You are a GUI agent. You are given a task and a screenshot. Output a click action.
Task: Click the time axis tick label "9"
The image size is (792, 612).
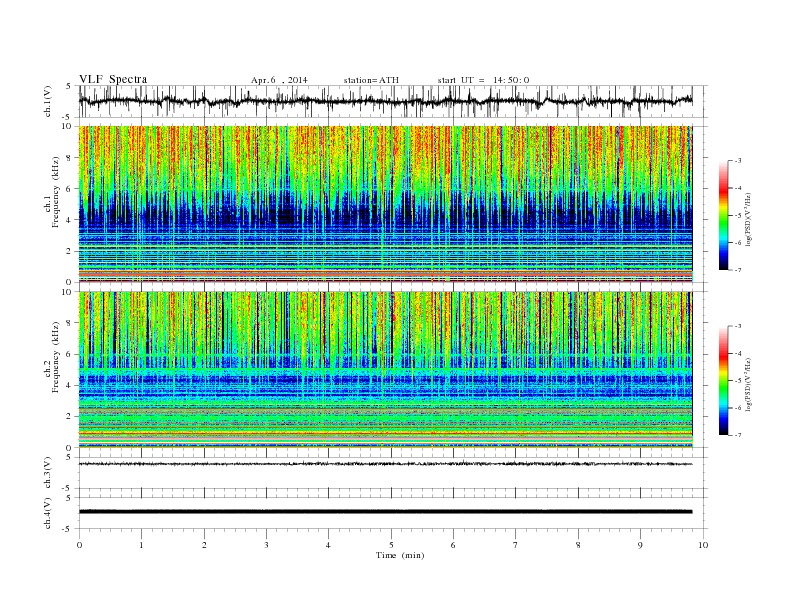point(640,545)
